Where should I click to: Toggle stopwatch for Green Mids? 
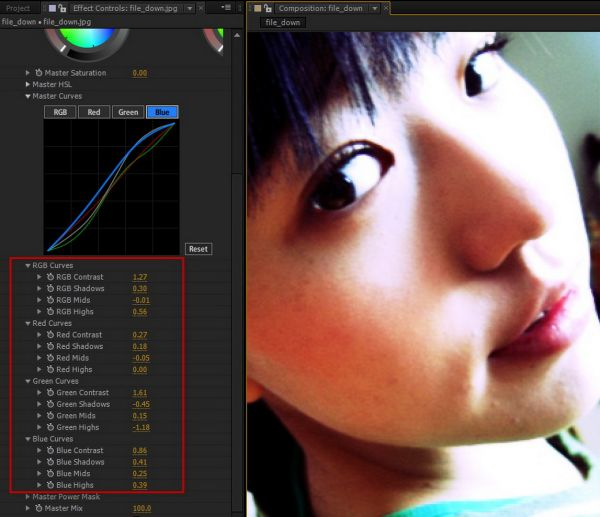point(51,415)
